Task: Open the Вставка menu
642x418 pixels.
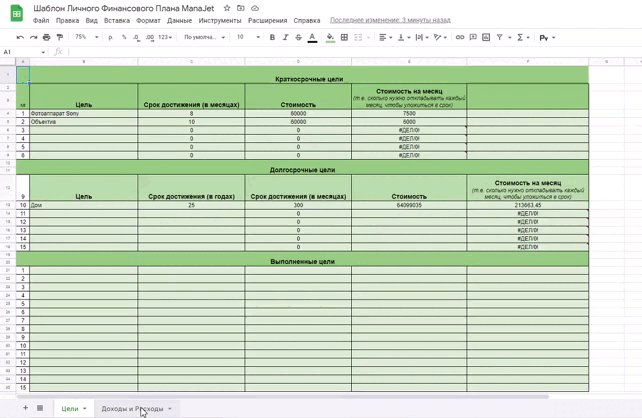Action: click(x=117, y=20)
